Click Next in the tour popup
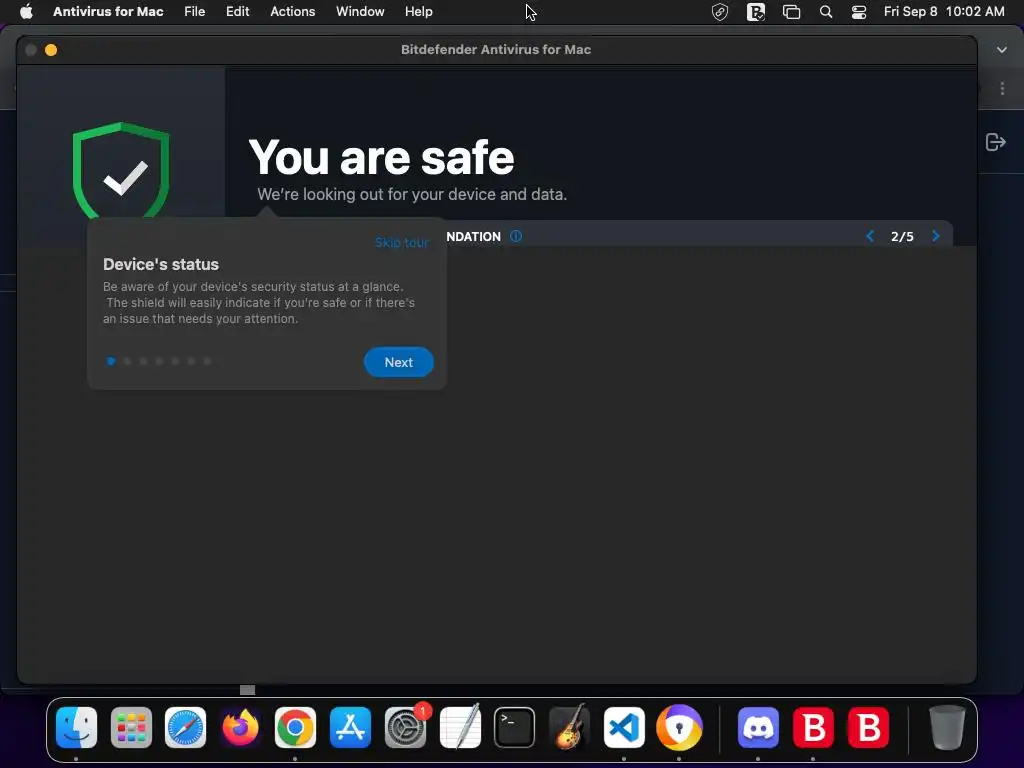Image resolution: width=1024 pixels, height=768 pixels. (398, 362)
